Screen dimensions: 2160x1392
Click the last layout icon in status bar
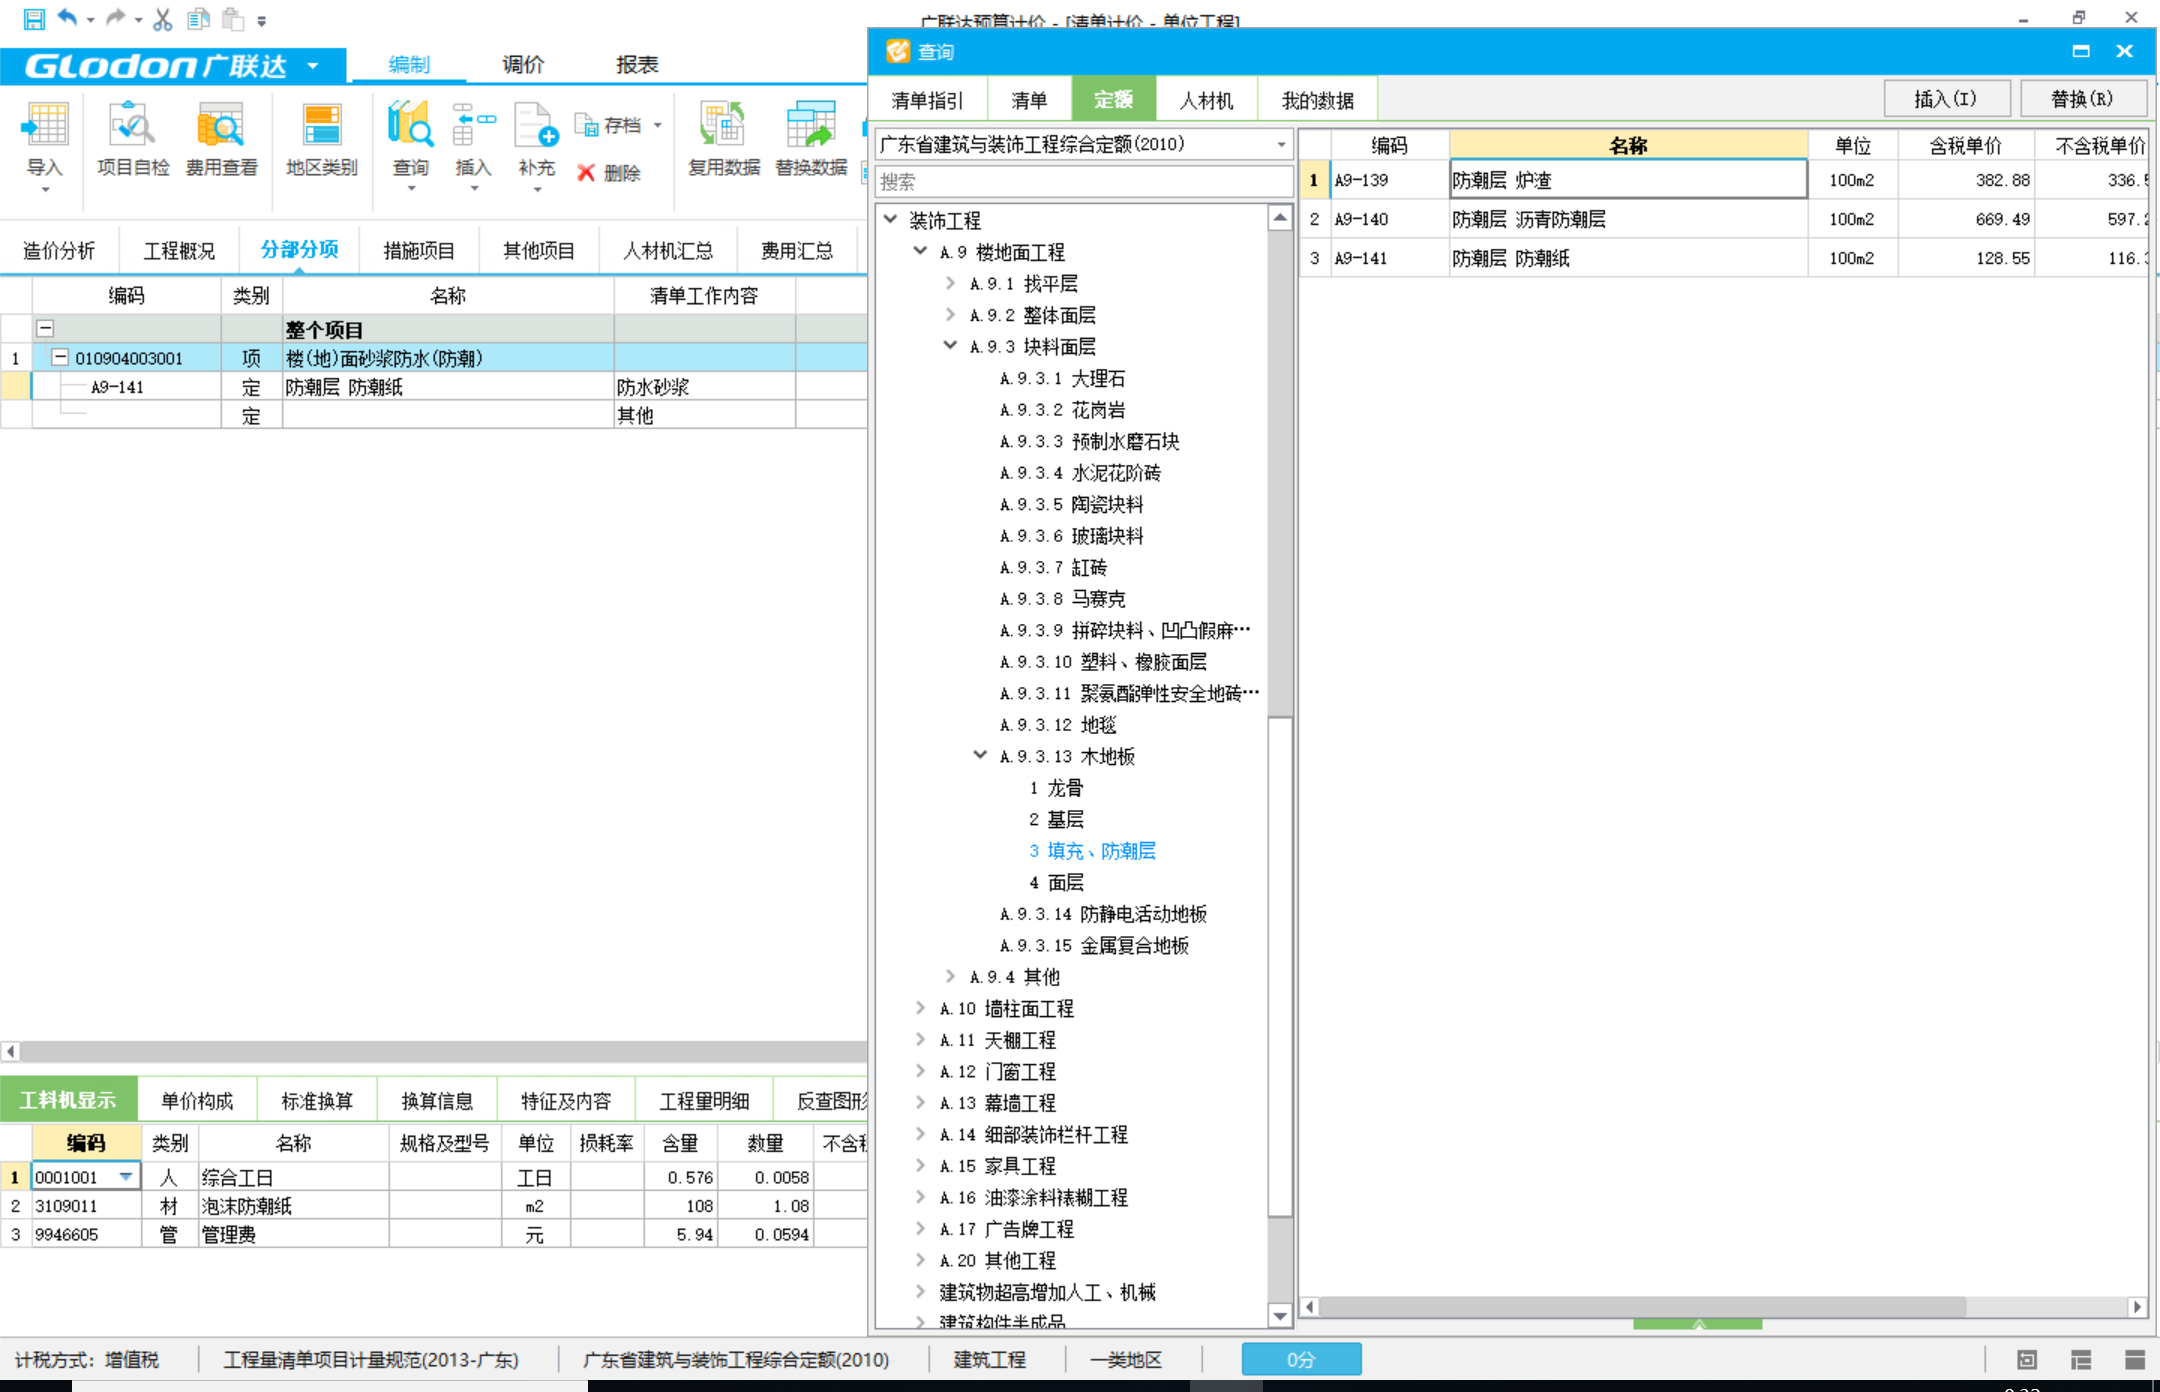tap(2135, 1359)
